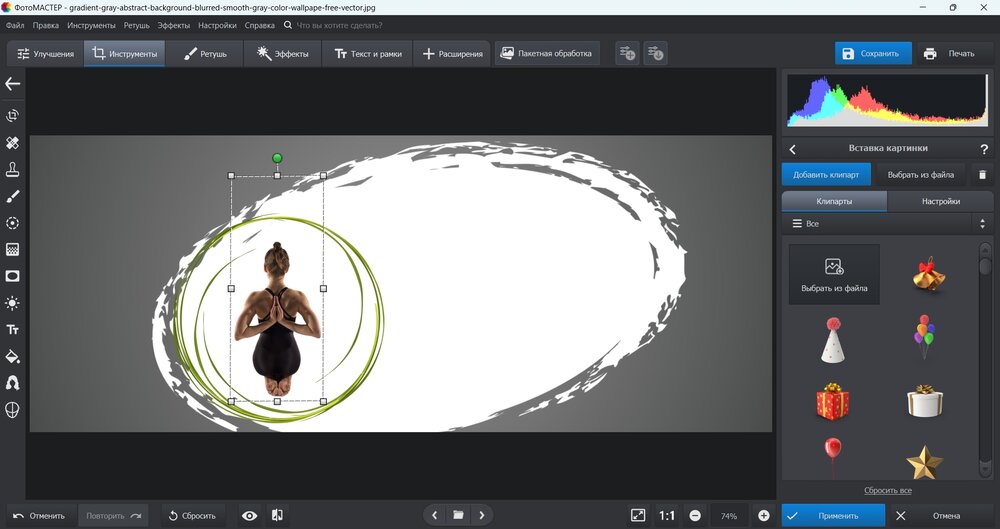Toggle before/after split comparison view
This screenshot has width=1000, height=529.
tap(277, 515)
